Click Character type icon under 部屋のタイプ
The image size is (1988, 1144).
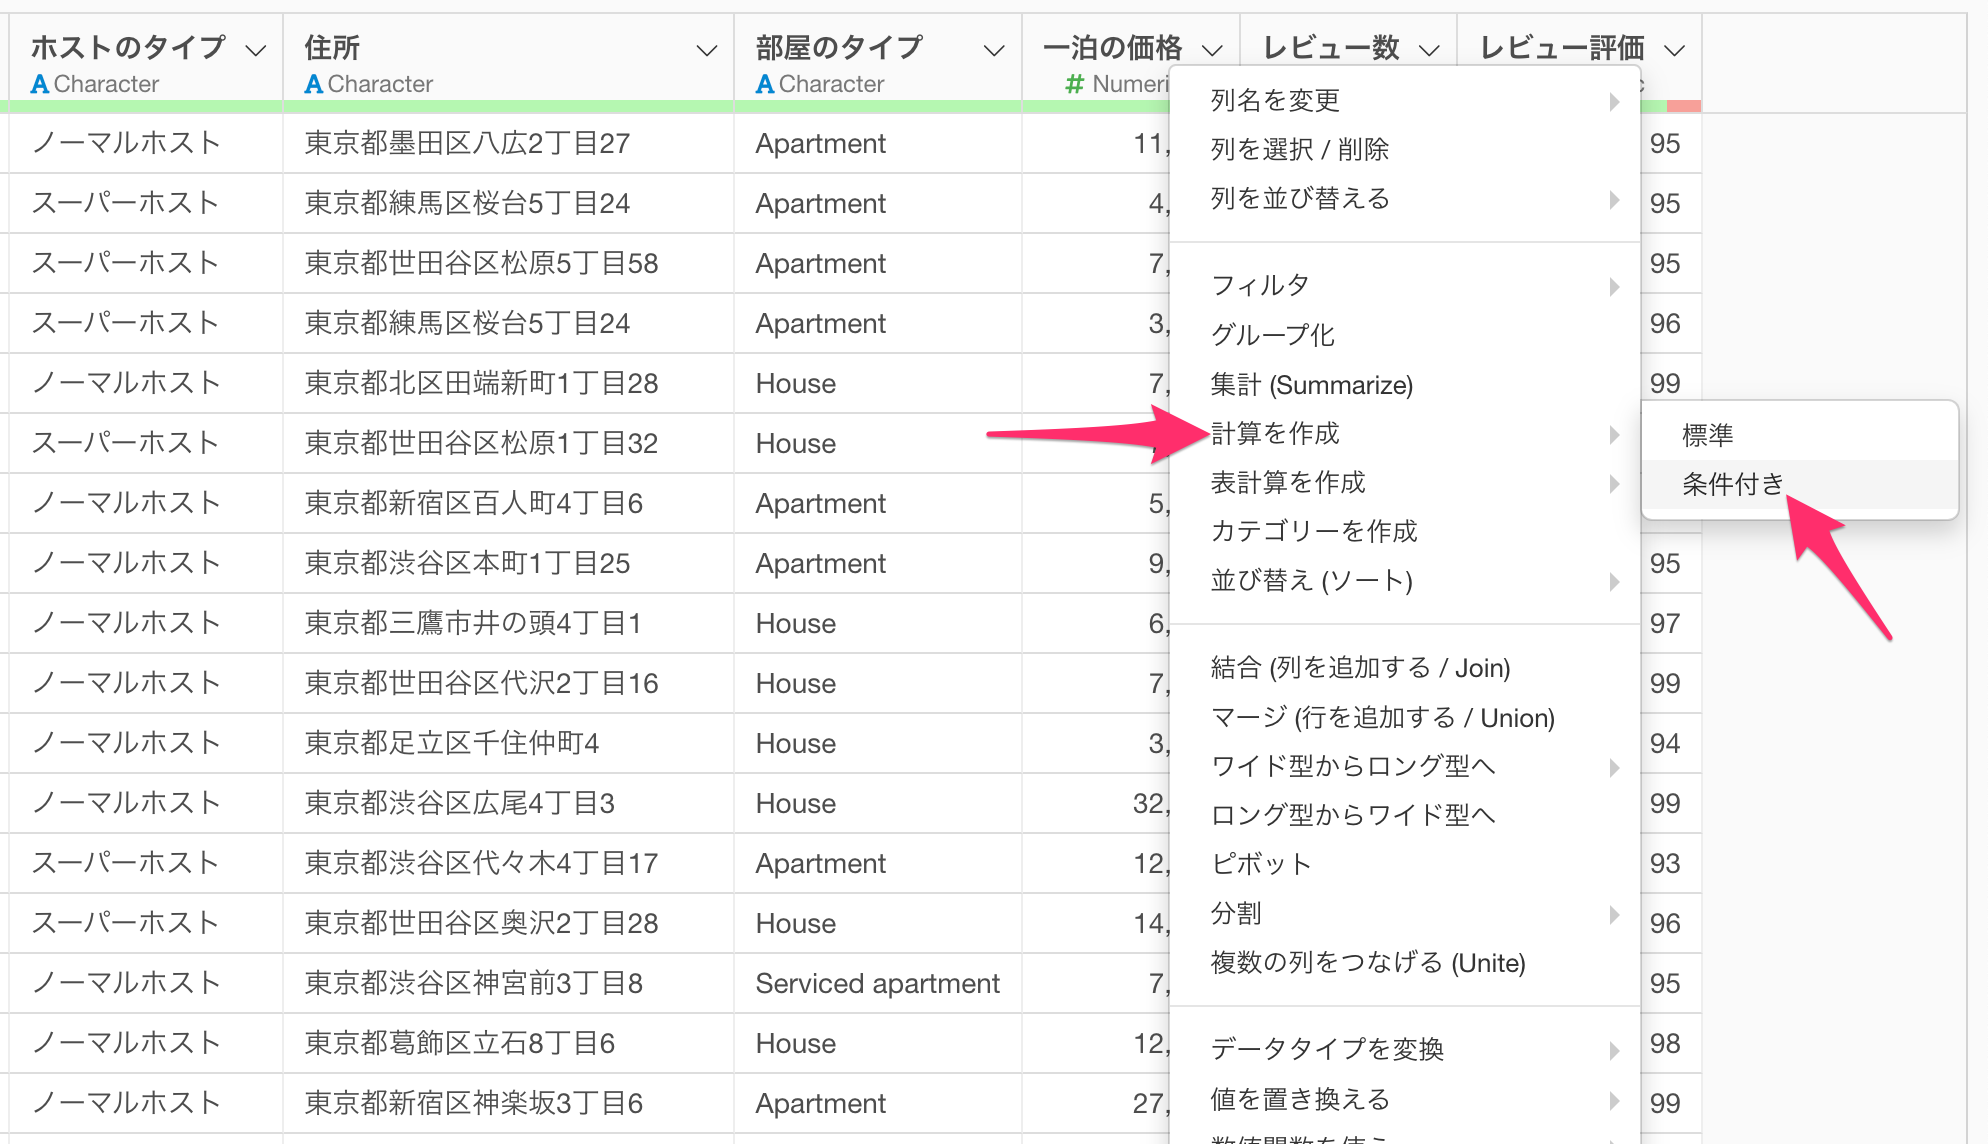click(x=765, y=85)
